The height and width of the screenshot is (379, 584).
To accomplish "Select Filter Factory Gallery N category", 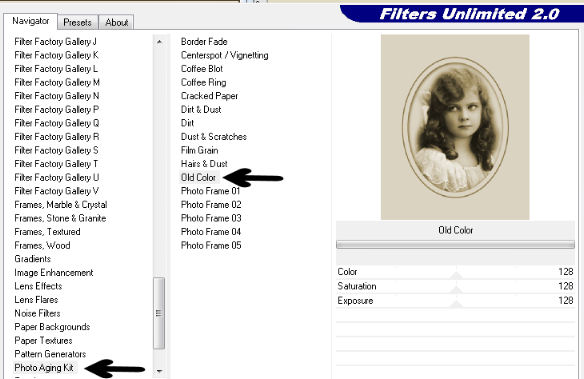I will [57, 96].
